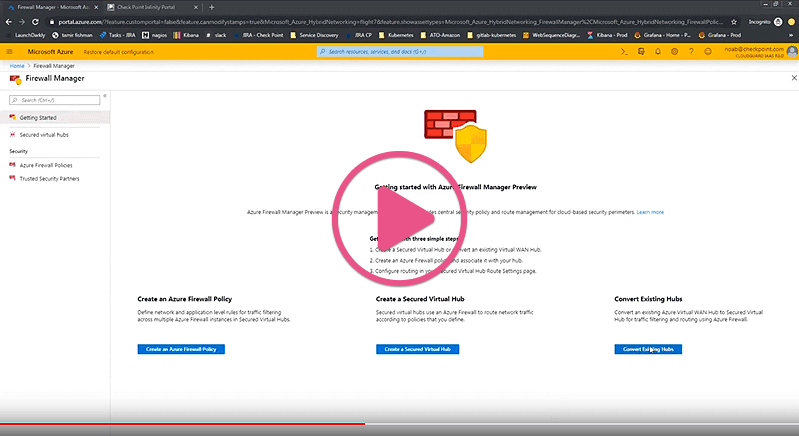The height and width of the screenshot is (436, 799).
Task: Open the Azure portal hamburger menu
Action: pos(9,51)
